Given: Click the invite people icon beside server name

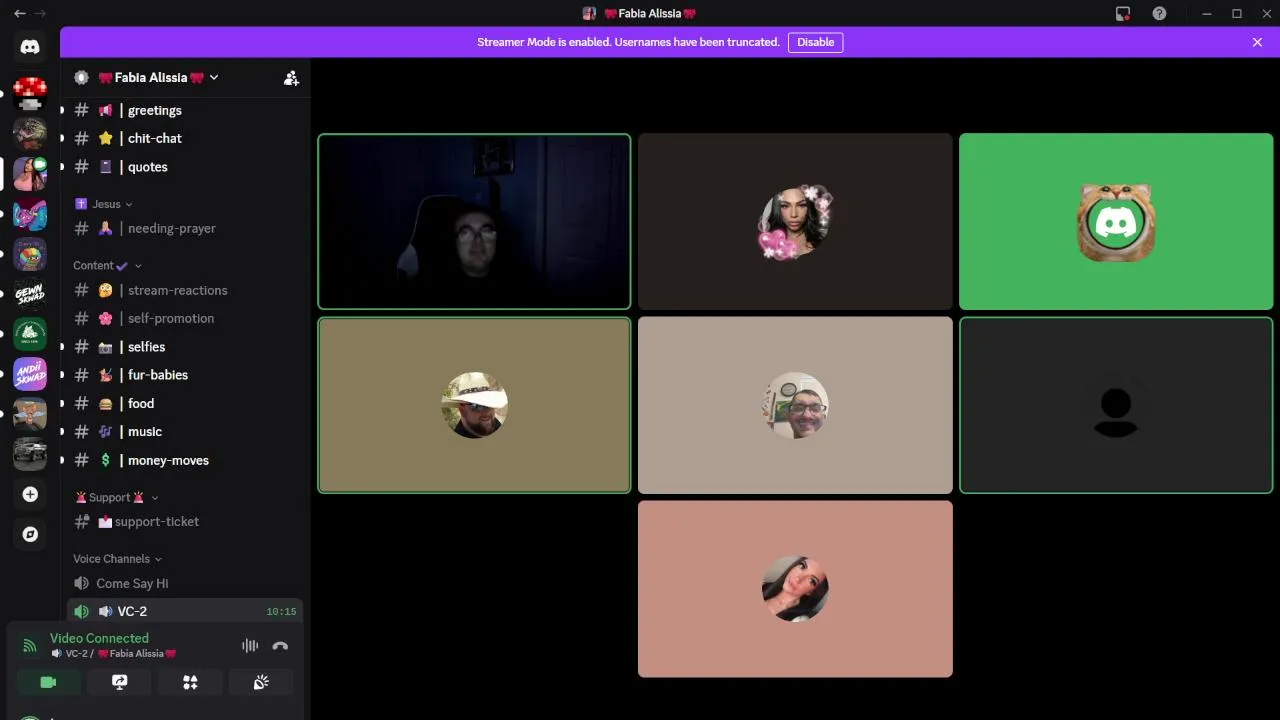Looking at the screenshot, I should point(291,78).
